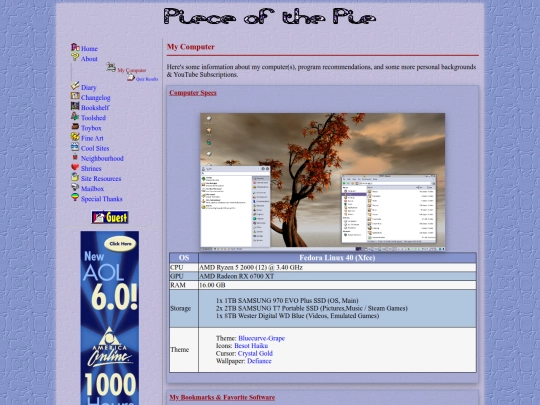The image size is (540, 405).
Task: Open the Crystal Gold cursor link
Action: click(x=255, y=353)
